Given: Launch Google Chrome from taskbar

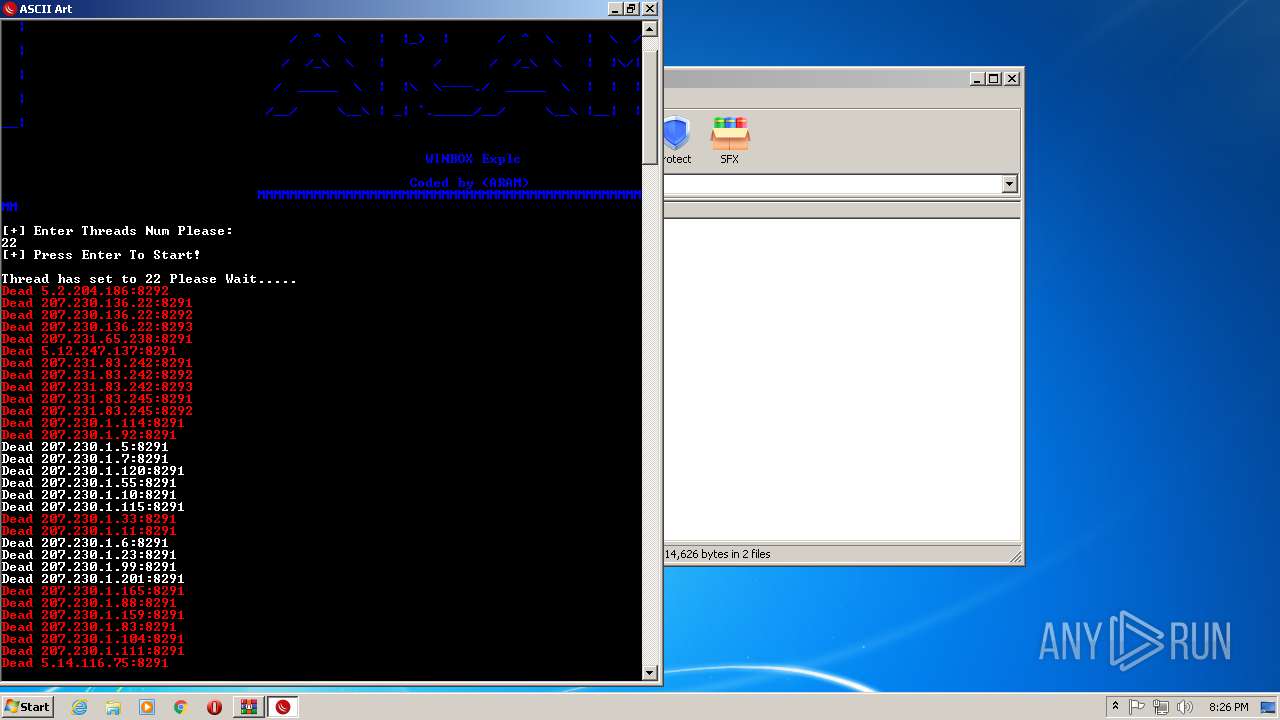Looking at the screenshot, I should (x=181, y=707).
